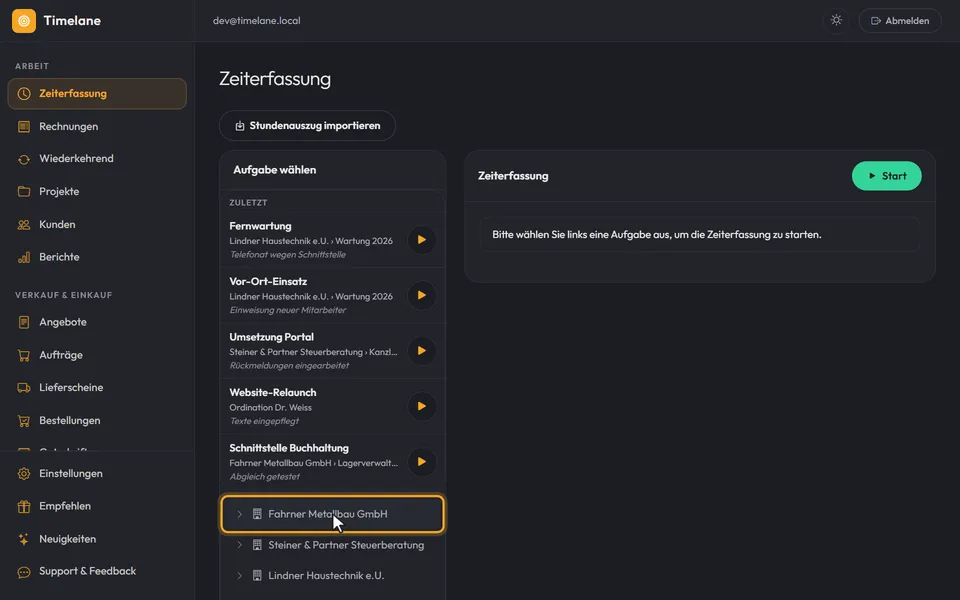960x600 pixels.
Task: Click the Einstellungen gear icon
Action: click(24, 474)
